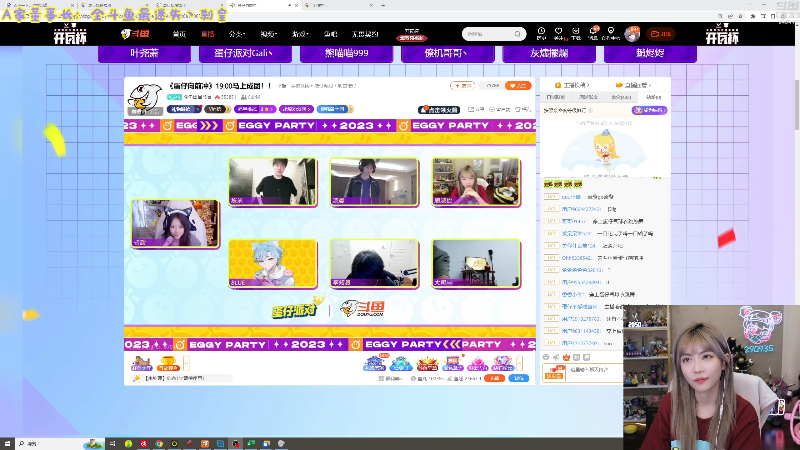This screenshot has height=450, width=800.
Task: Open the first dark-blue badge pill under the title
Action: [x=184, y=109]
